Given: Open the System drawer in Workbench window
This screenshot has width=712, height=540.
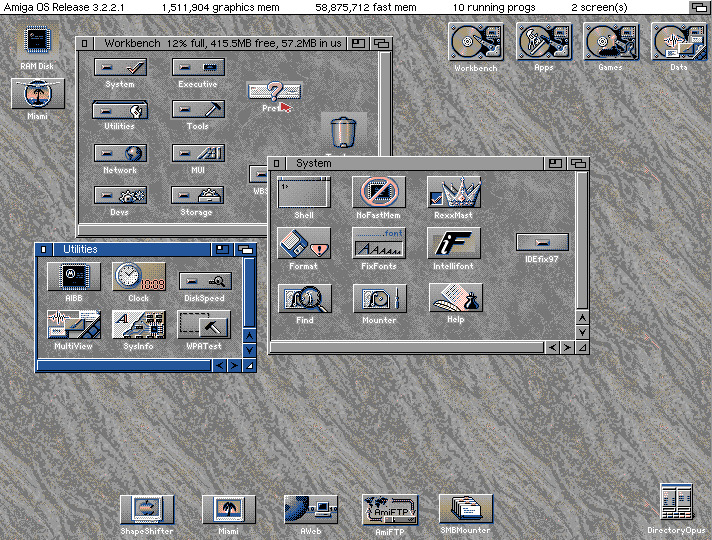Looking at the screenshot, I should (120, 67).
